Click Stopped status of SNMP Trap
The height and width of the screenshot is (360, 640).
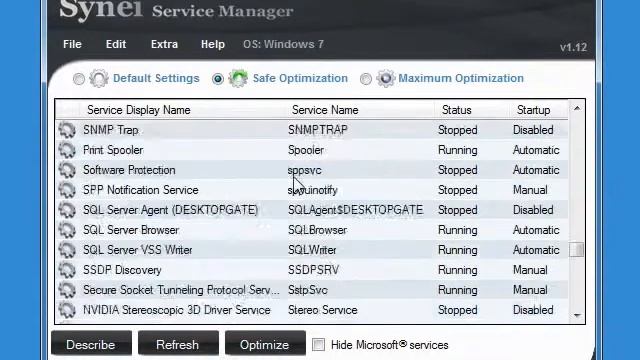pyautogui.click(x=458, y=131)
